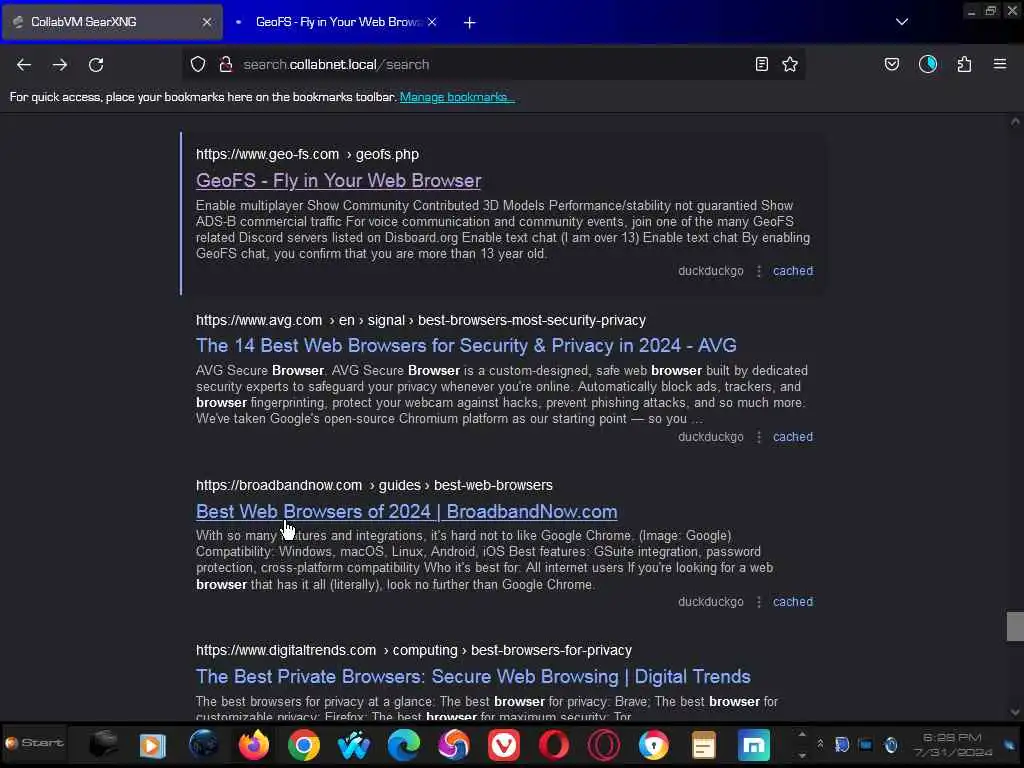Open Best Web Browsers of 2024 BroadbandNow result
The image size is (1024, 768).
tap(406, 511)
